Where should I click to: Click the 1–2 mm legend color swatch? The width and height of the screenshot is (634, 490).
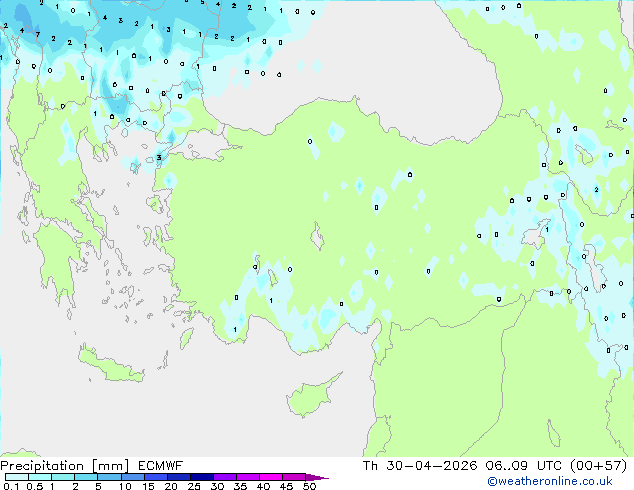[x=63, y=477]
